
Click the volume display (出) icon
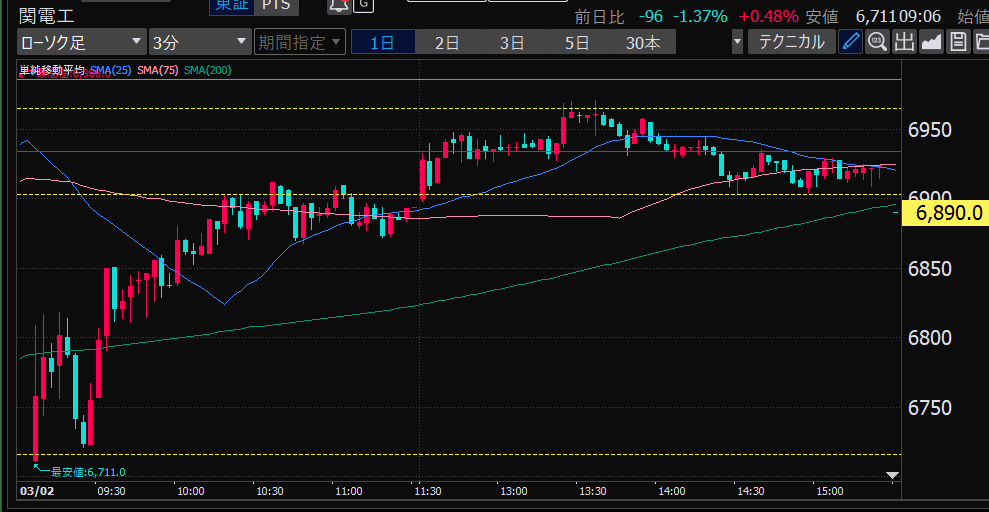coord(904,41)
